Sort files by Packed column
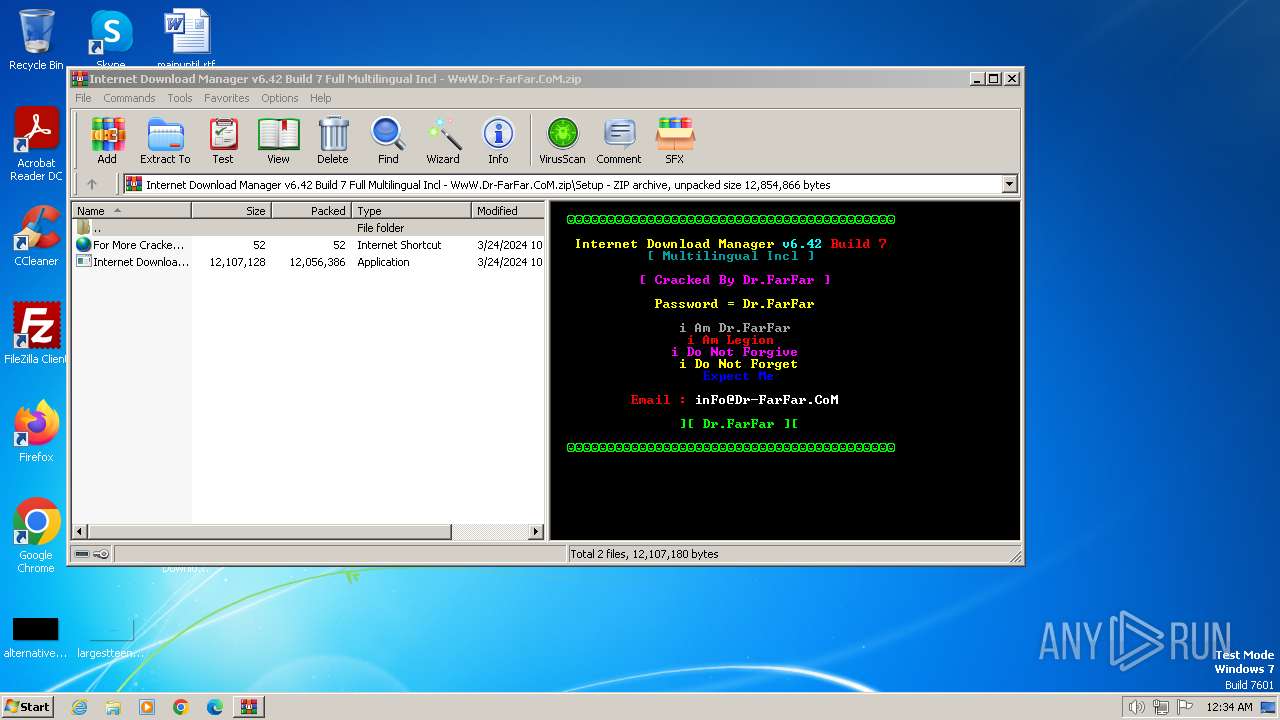This screenshot has height=720, width=1280. pos(312,211)
